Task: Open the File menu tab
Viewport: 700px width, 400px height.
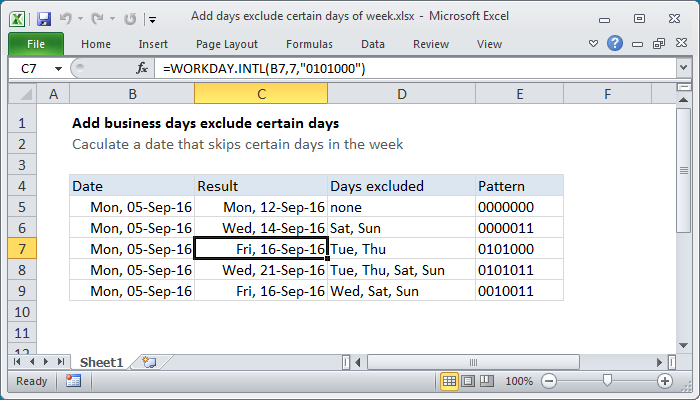Action: tap(35, 44)
